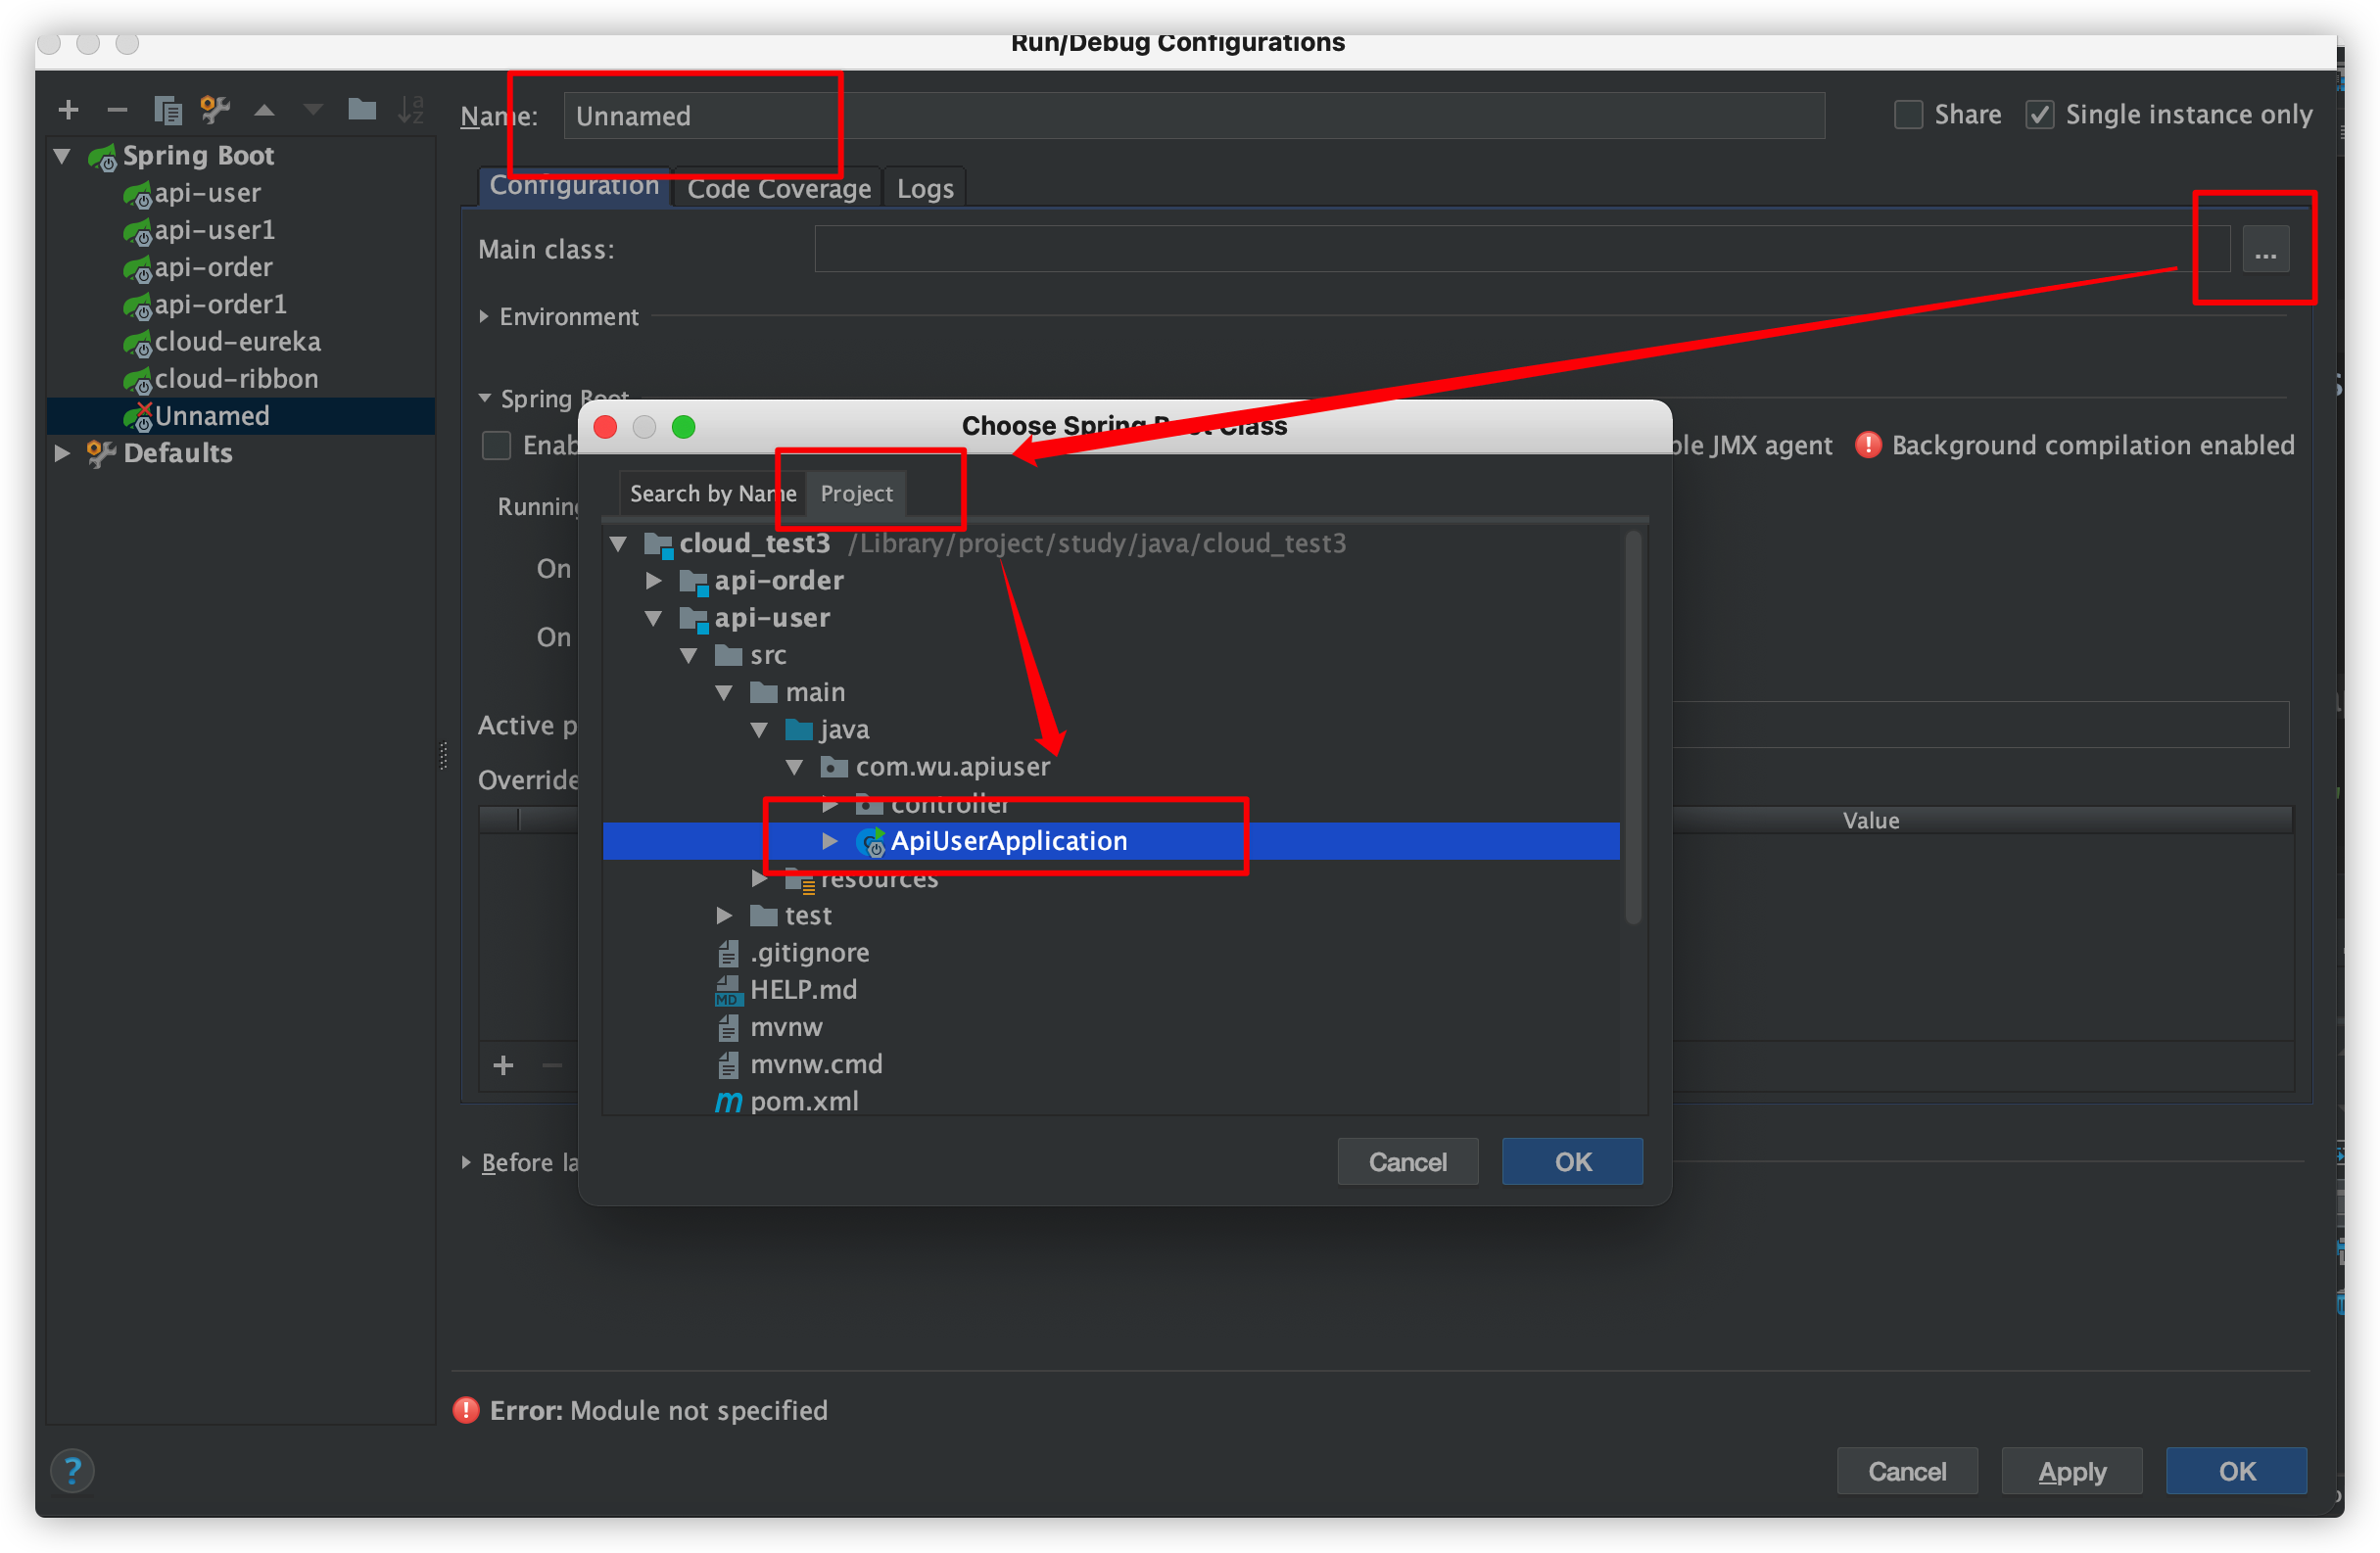Switch to the Project tab
Image resolution: width=2380 pixels, height=1553 pixels.
pos(856,494)
